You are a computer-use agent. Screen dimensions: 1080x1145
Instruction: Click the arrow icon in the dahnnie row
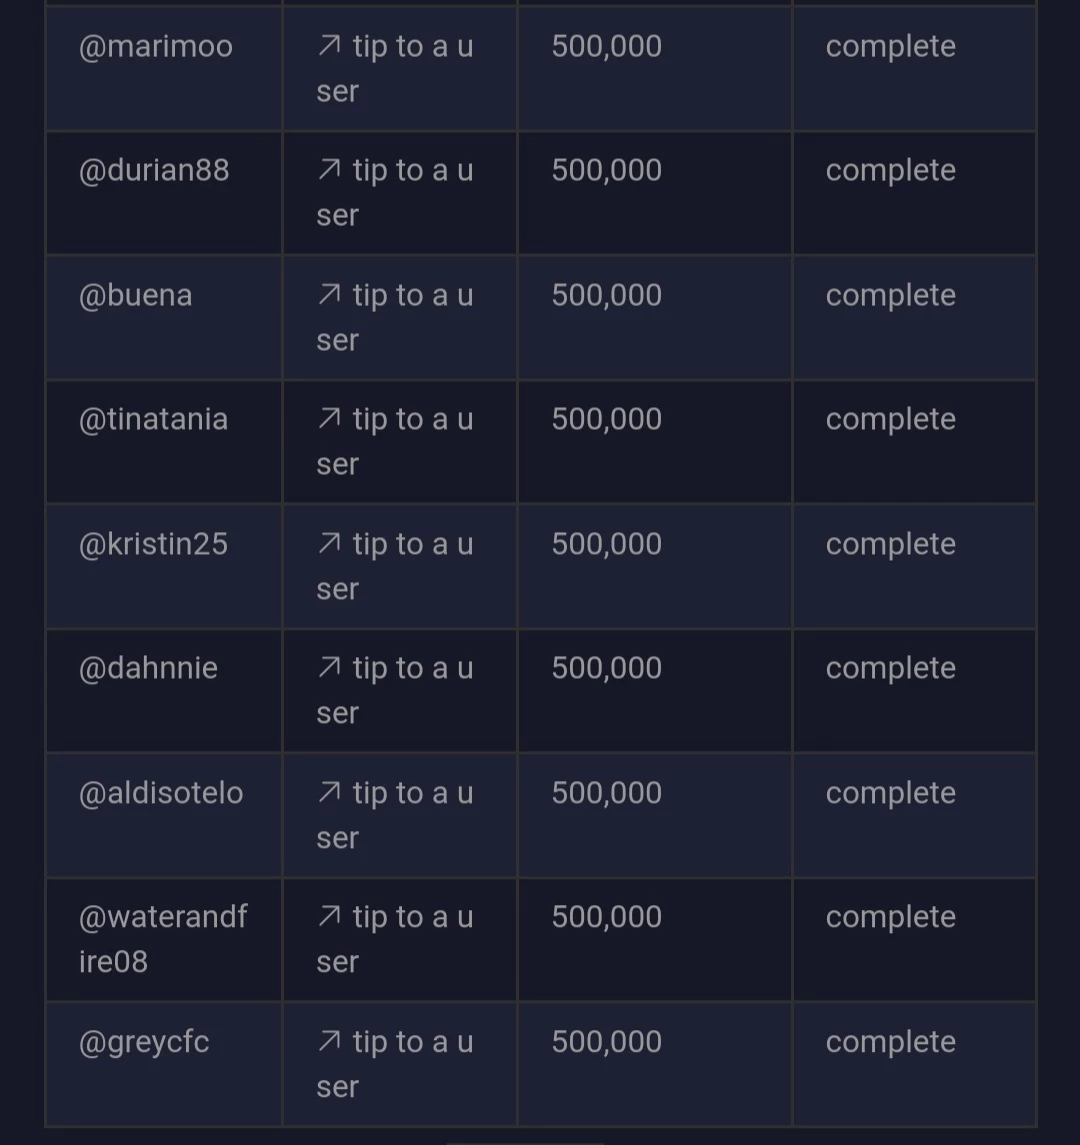(x=329, y=668)
